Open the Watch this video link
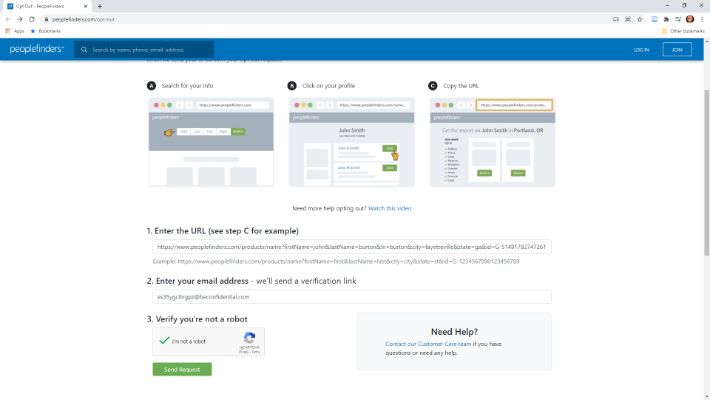The width and height of the screenshot is (710, 400). coord(389,208)
